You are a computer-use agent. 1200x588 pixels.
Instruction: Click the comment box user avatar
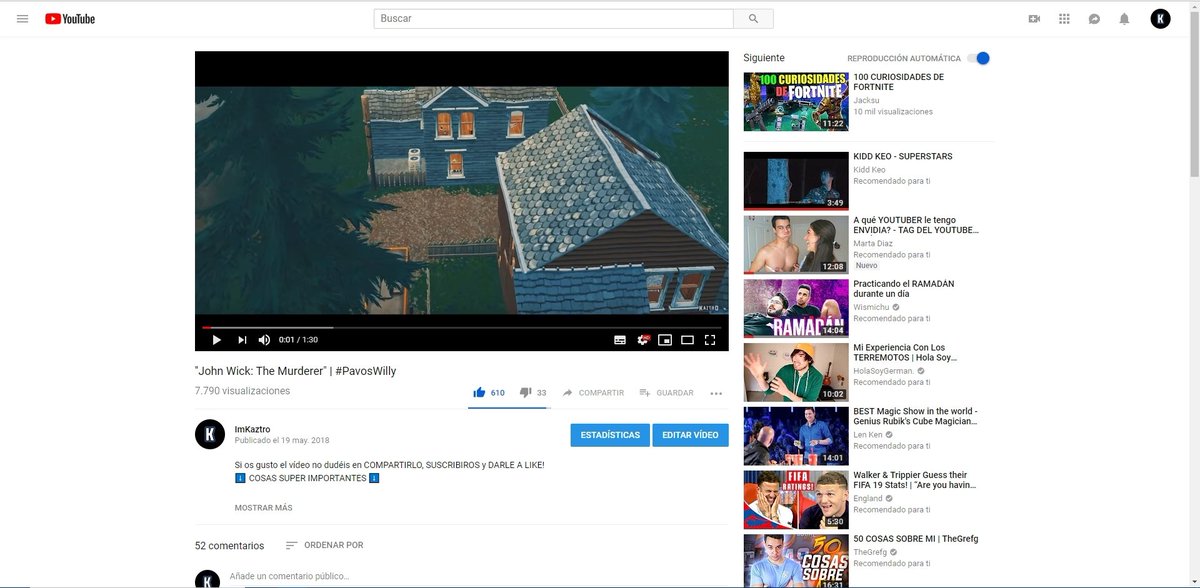(208, 579)
